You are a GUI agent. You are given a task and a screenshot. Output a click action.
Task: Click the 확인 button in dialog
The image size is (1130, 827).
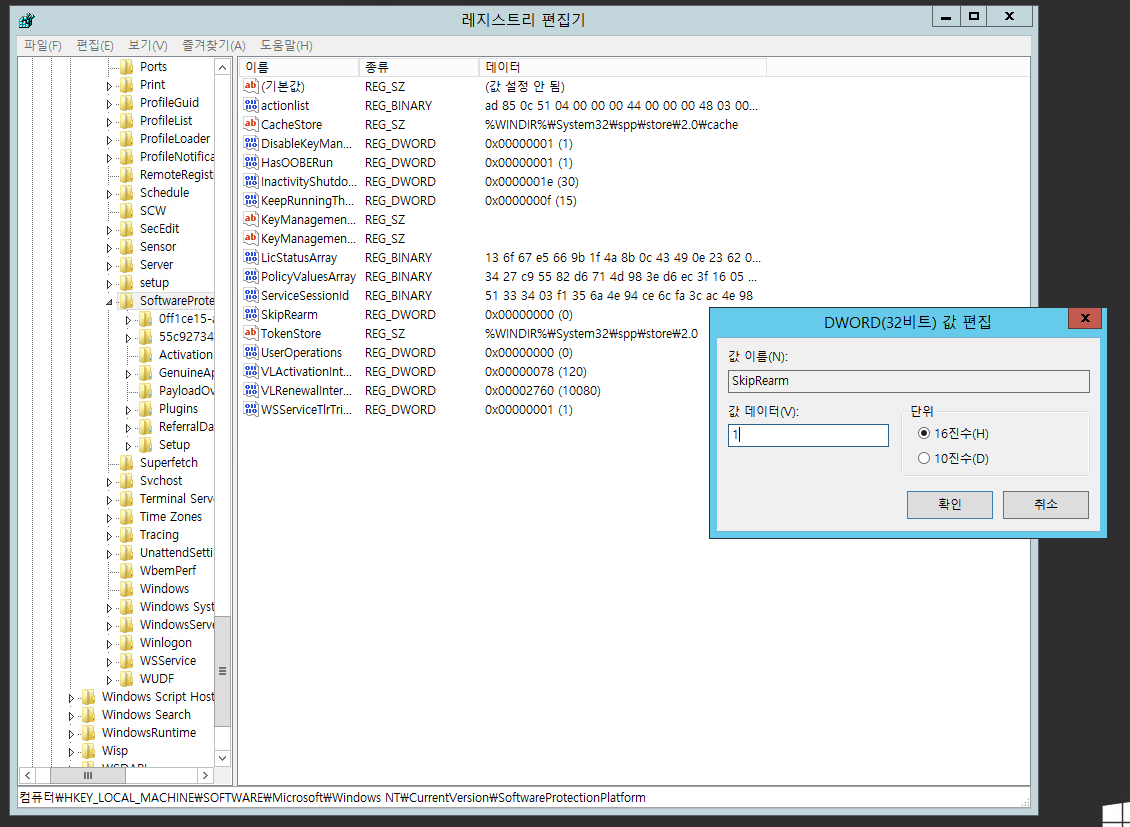pyautogui.click(x=949, y=505)
